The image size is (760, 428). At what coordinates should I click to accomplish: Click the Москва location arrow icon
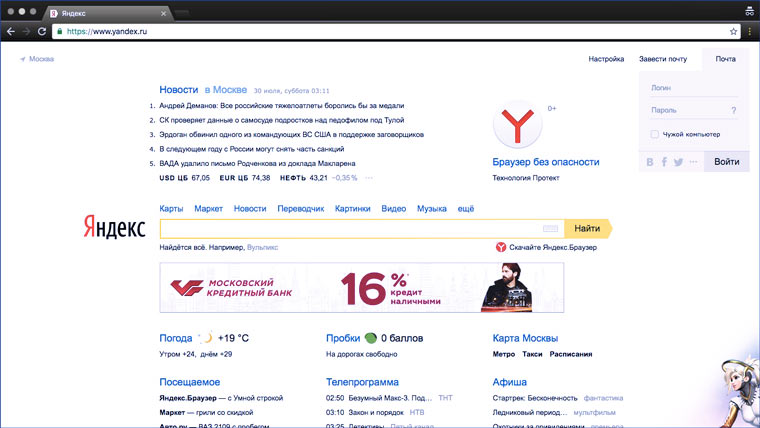pyautogui.click(x=22, y=59)
